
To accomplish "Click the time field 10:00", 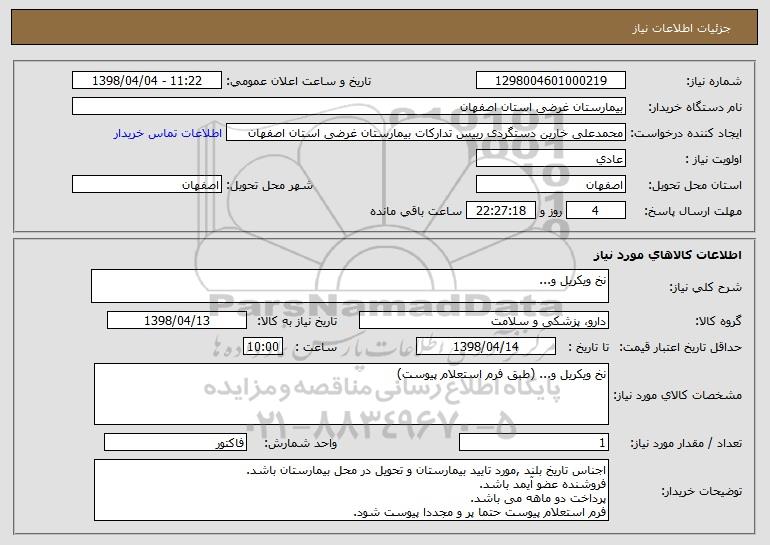I will tap(263, 346).
